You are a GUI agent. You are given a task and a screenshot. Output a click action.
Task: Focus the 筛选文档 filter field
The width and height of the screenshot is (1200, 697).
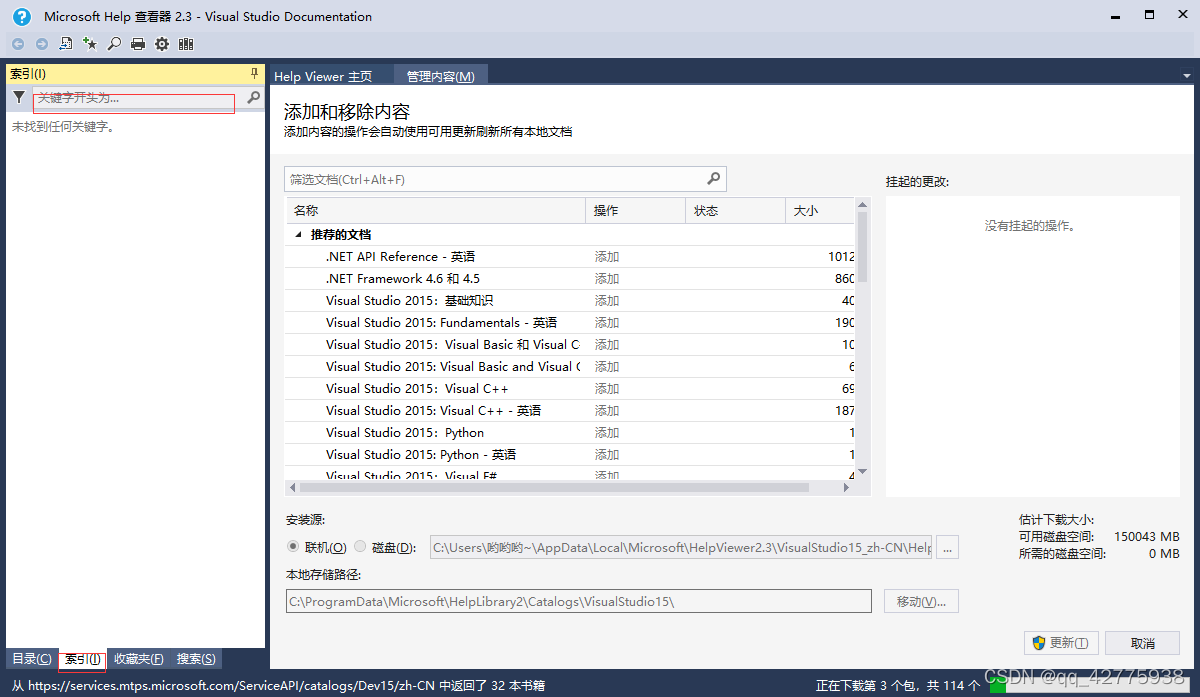point(495,179)
